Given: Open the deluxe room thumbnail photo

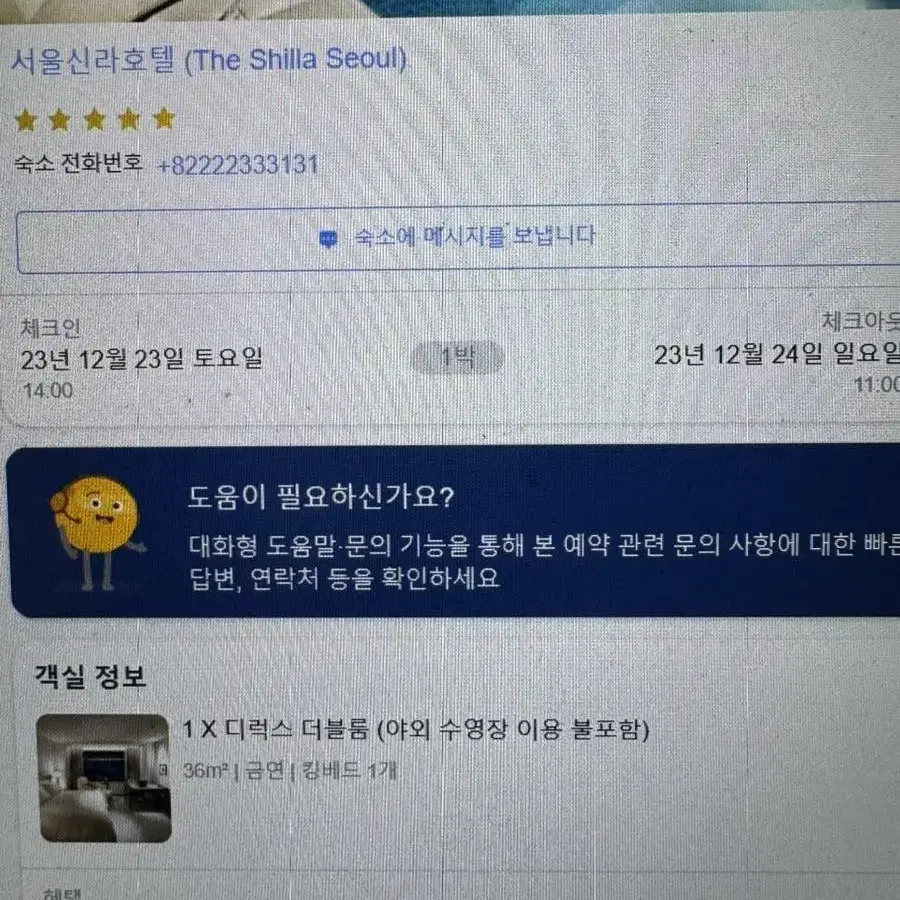Looking at the screenshot, I should click(x=104, y=778).
